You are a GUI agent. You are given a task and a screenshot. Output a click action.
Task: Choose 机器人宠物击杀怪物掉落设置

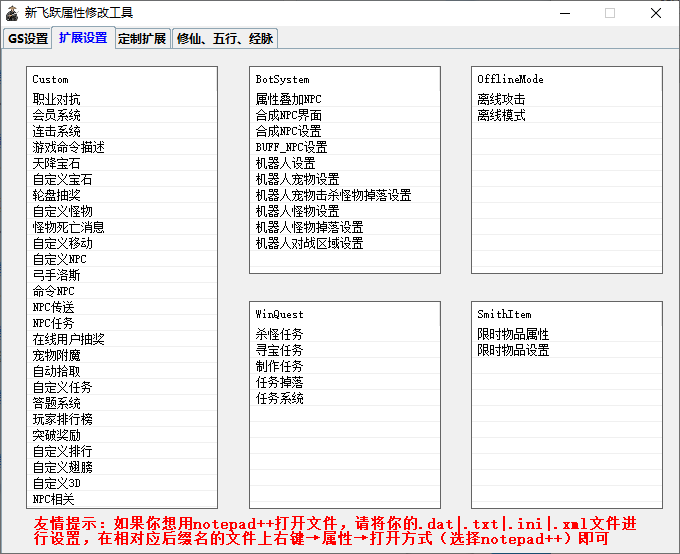click(x=333, y=195)
